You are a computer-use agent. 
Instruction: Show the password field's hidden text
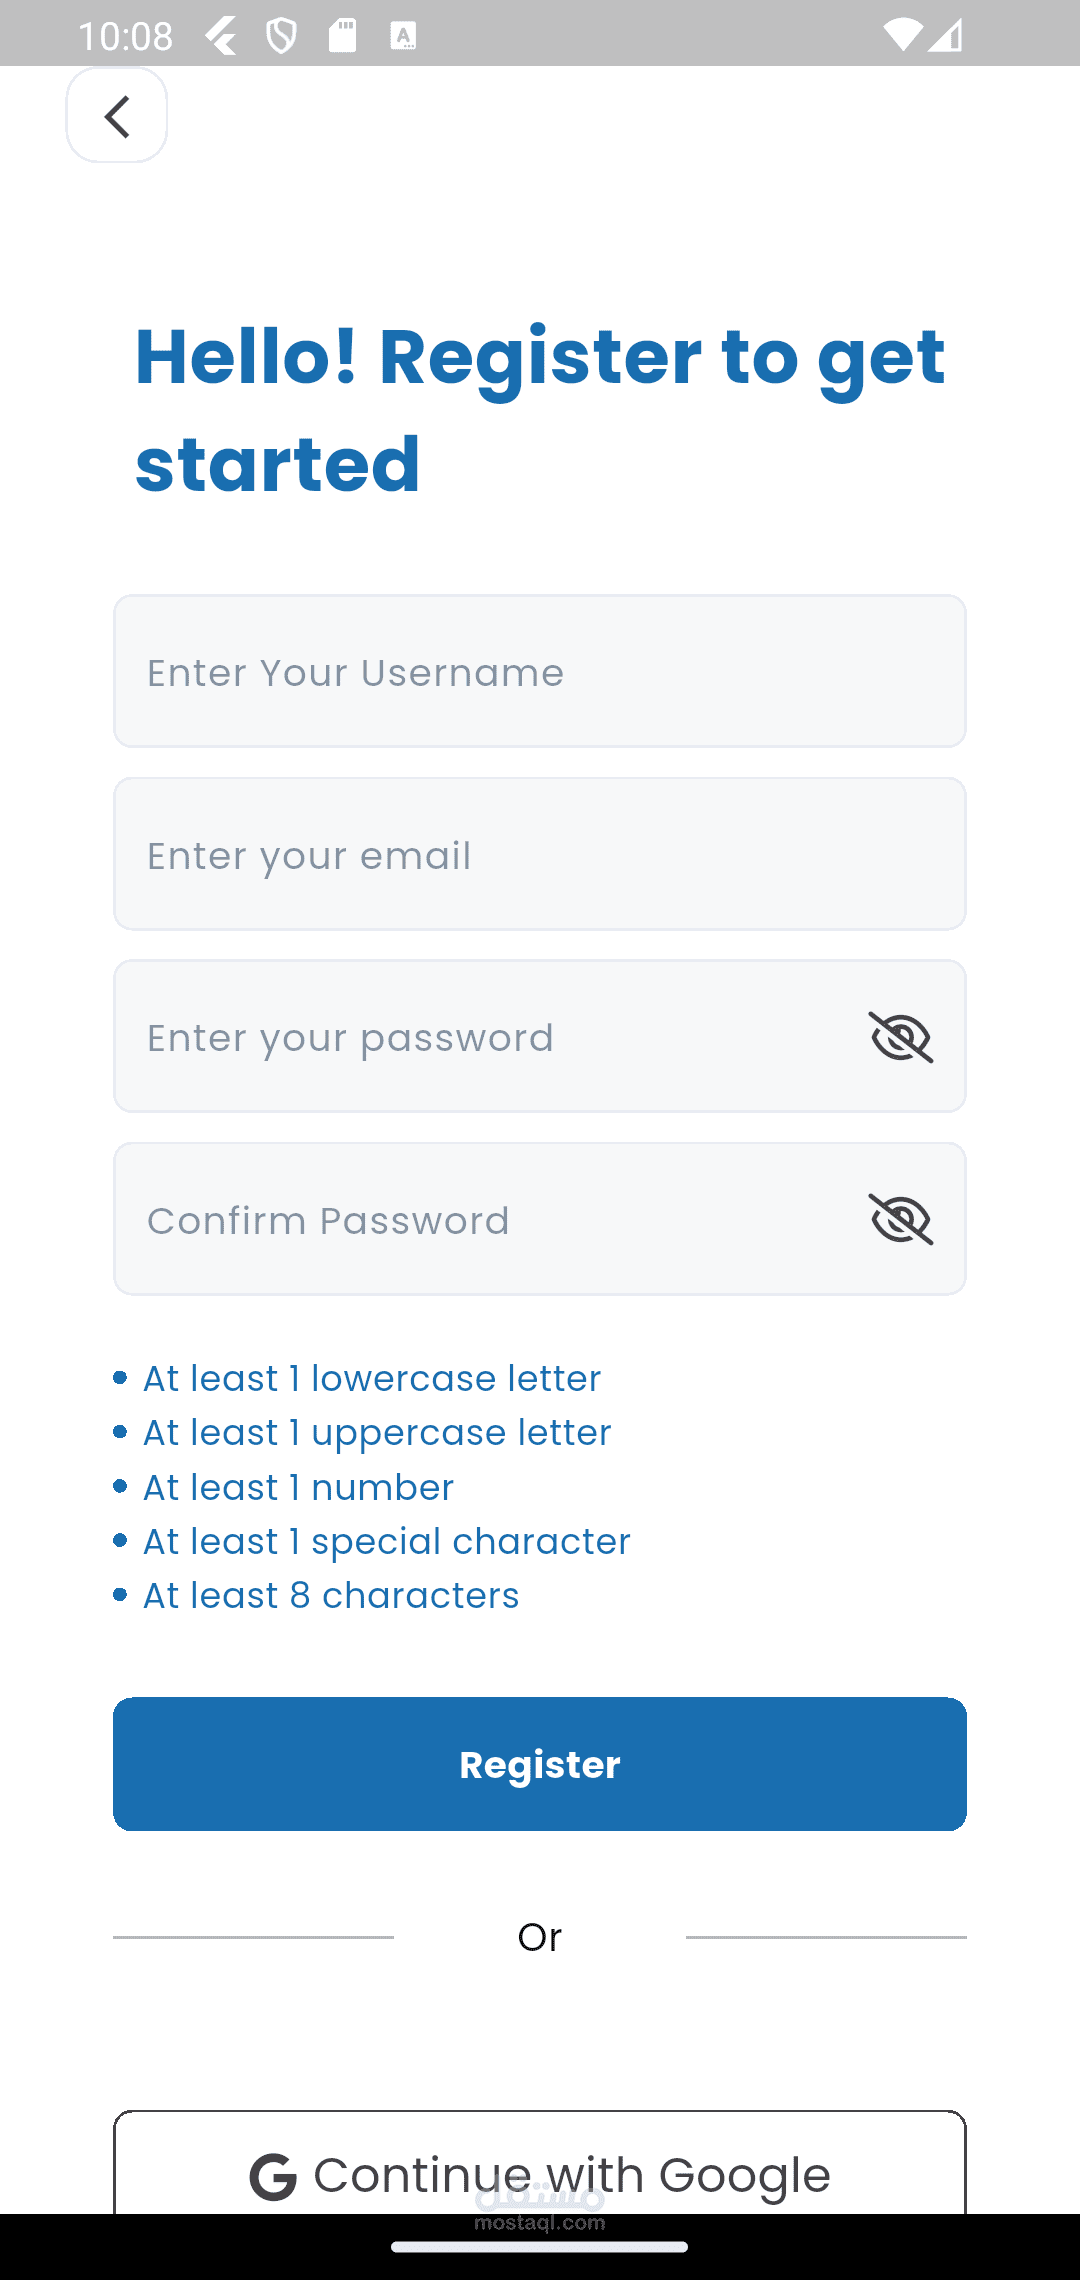click(x=900, y=1037)
